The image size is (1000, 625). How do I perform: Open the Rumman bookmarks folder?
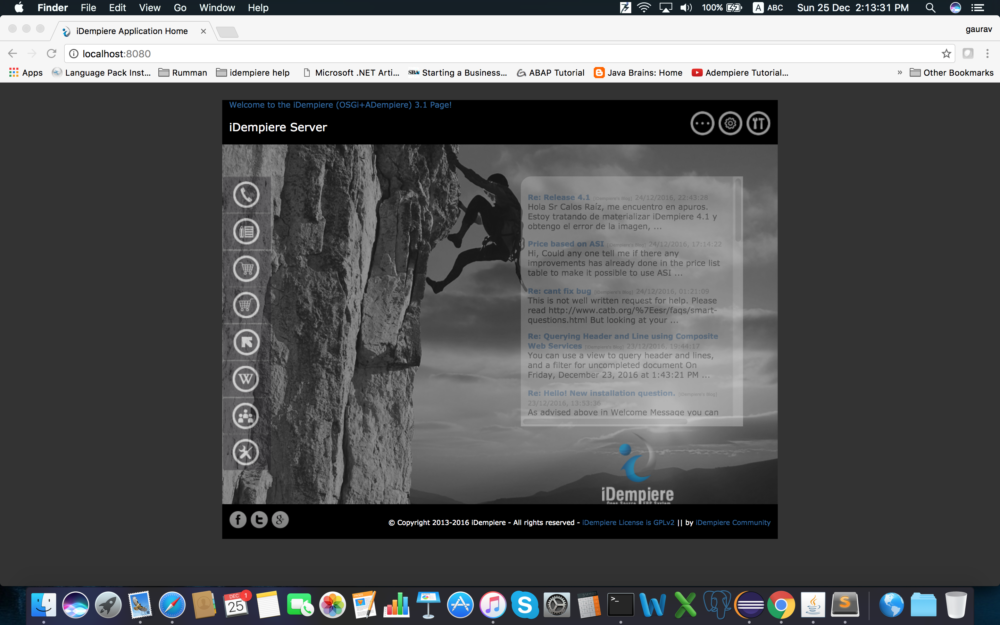click(183, 73)
